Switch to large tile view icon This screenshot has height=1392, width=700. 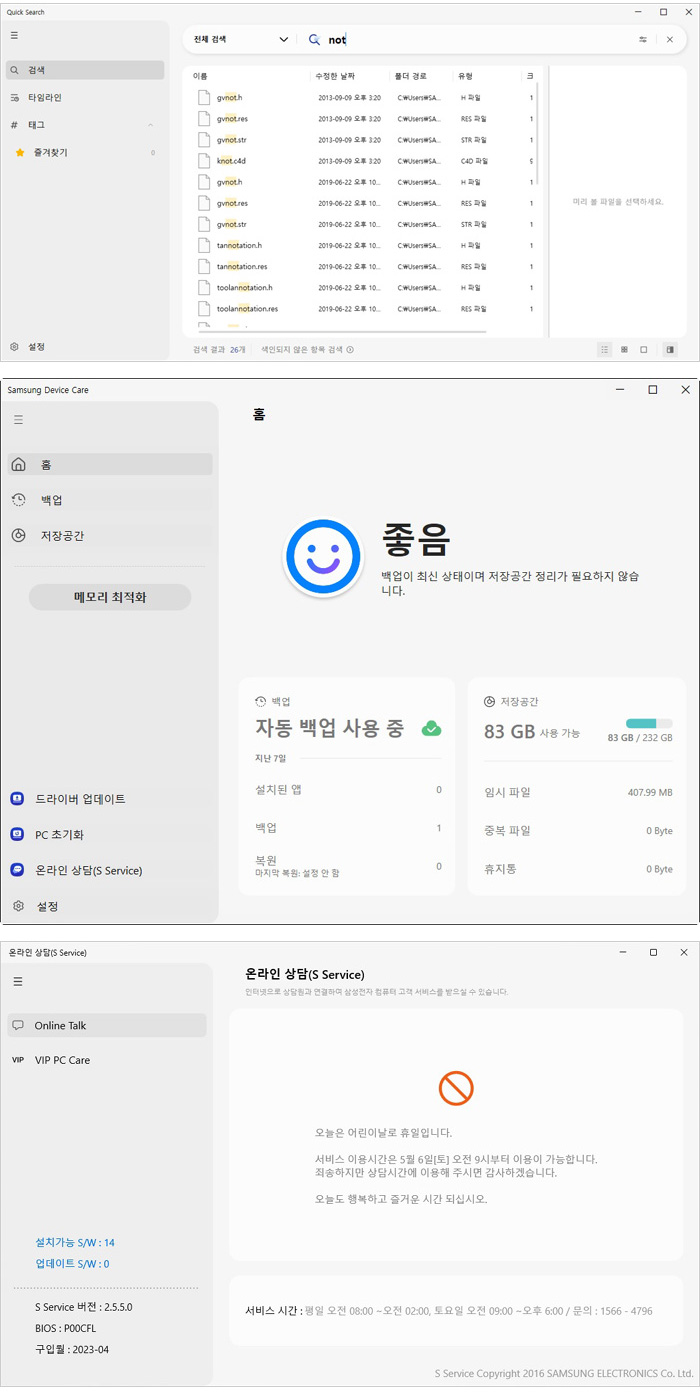tap(644, 350)
